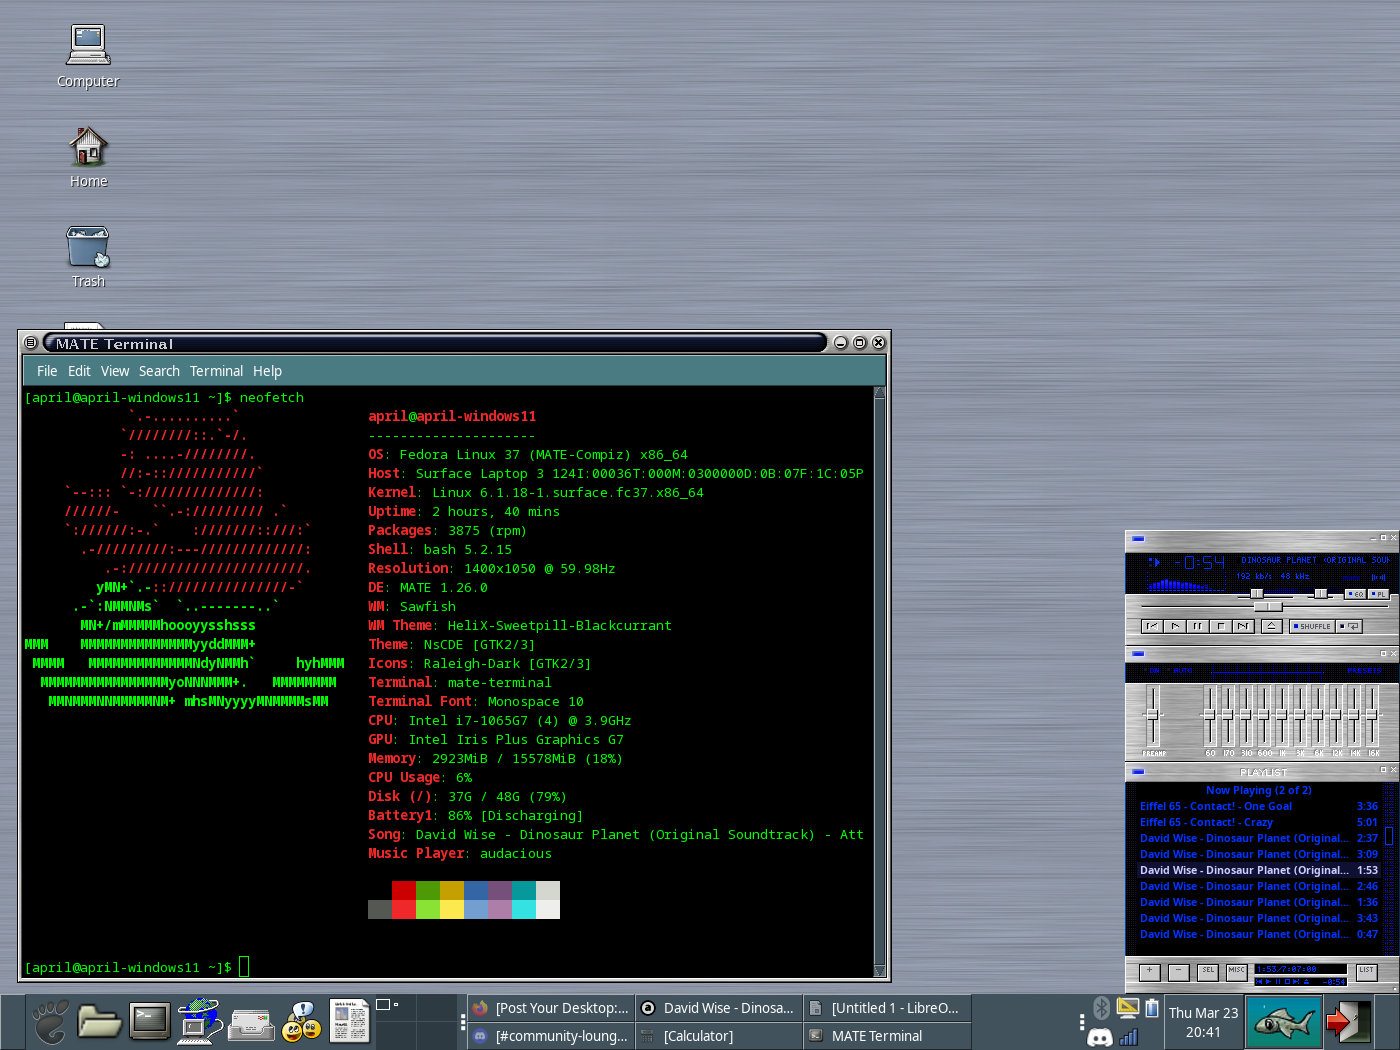Skip to the next track in Audacious
1400x1050 pixels.
(x=1243, y=626)
